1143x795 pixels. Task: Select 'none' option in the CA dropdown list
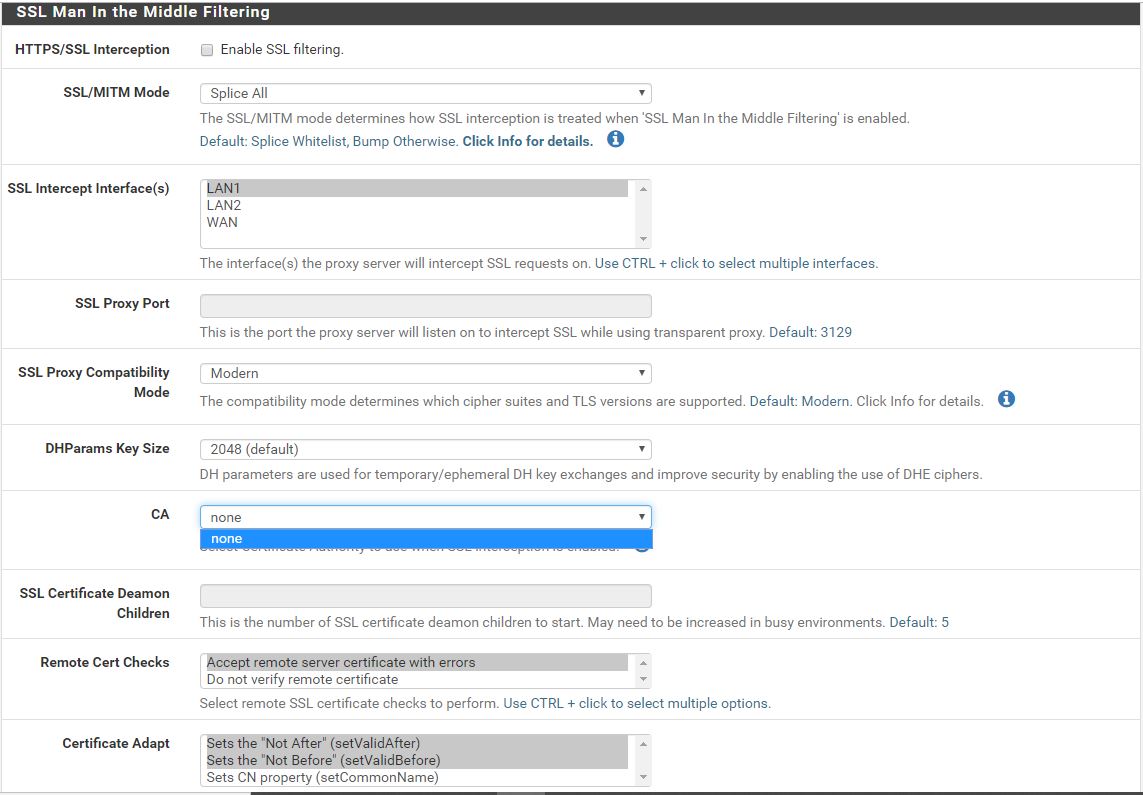(x=425, y=539)
